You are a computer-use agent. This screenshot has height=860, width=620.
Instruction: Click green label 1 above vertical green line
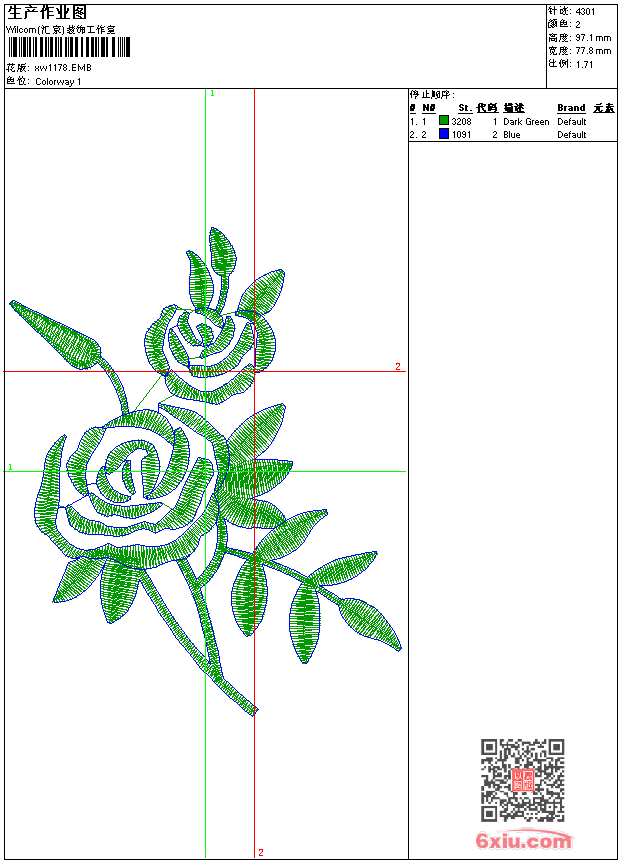click(212, 94)
